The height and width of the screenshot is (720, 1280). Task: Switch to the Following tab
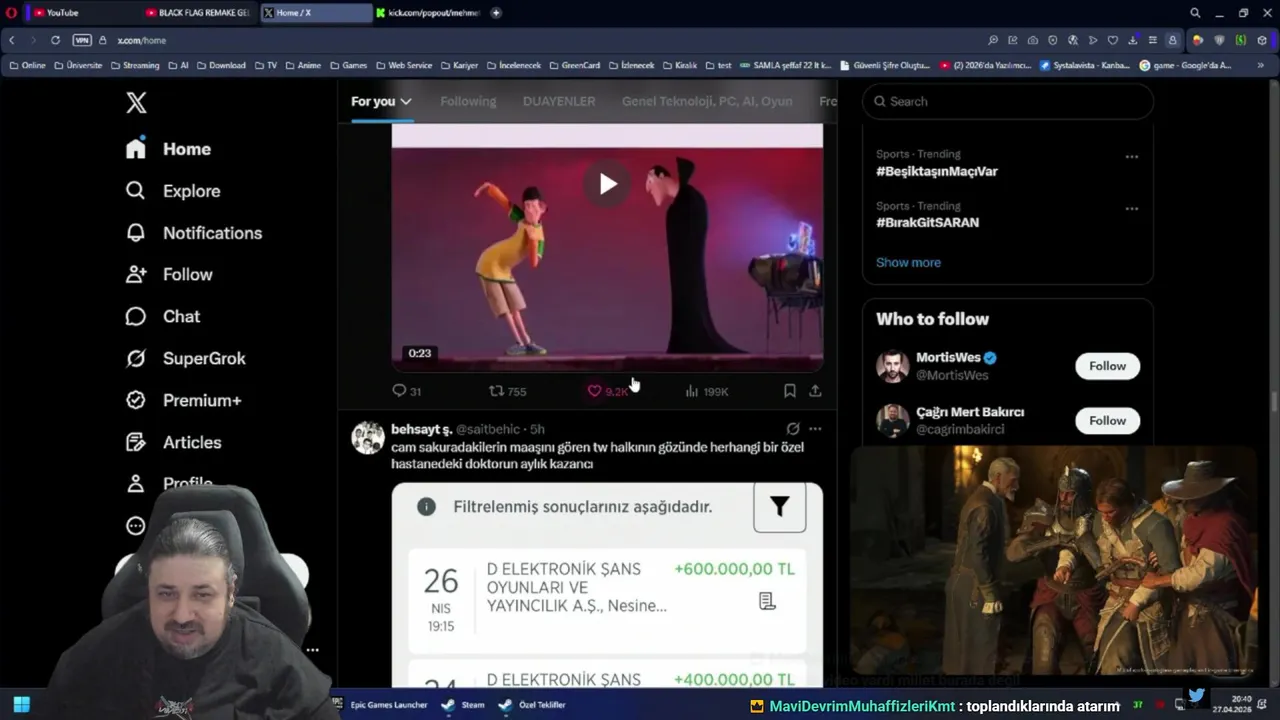point(468,101)
